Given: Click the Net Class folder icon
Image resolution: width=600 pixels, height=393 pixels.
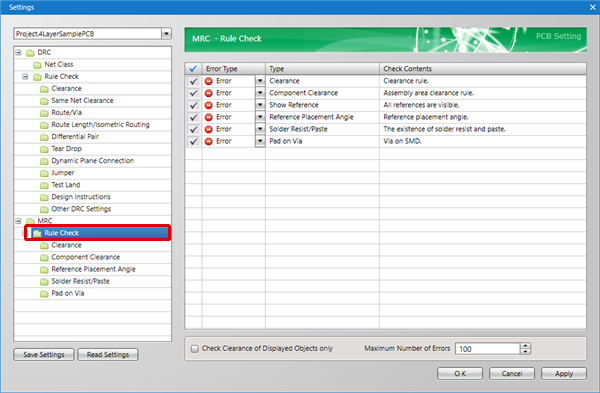Looking at the screenshot, I should 37,65.
